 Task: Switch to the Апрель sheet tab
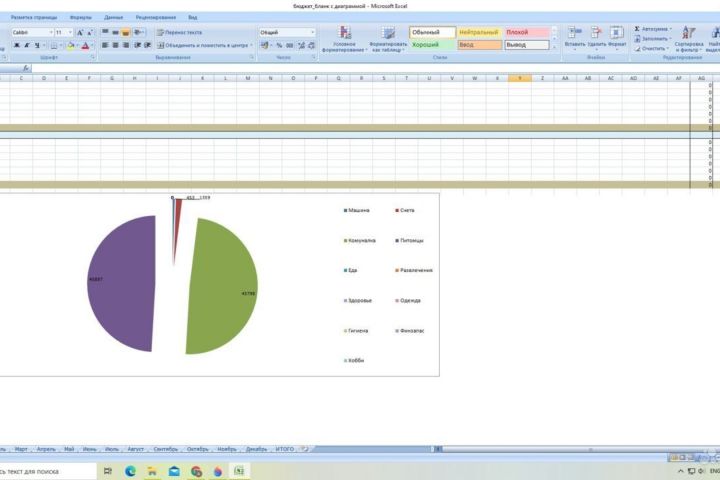(46, 449)
